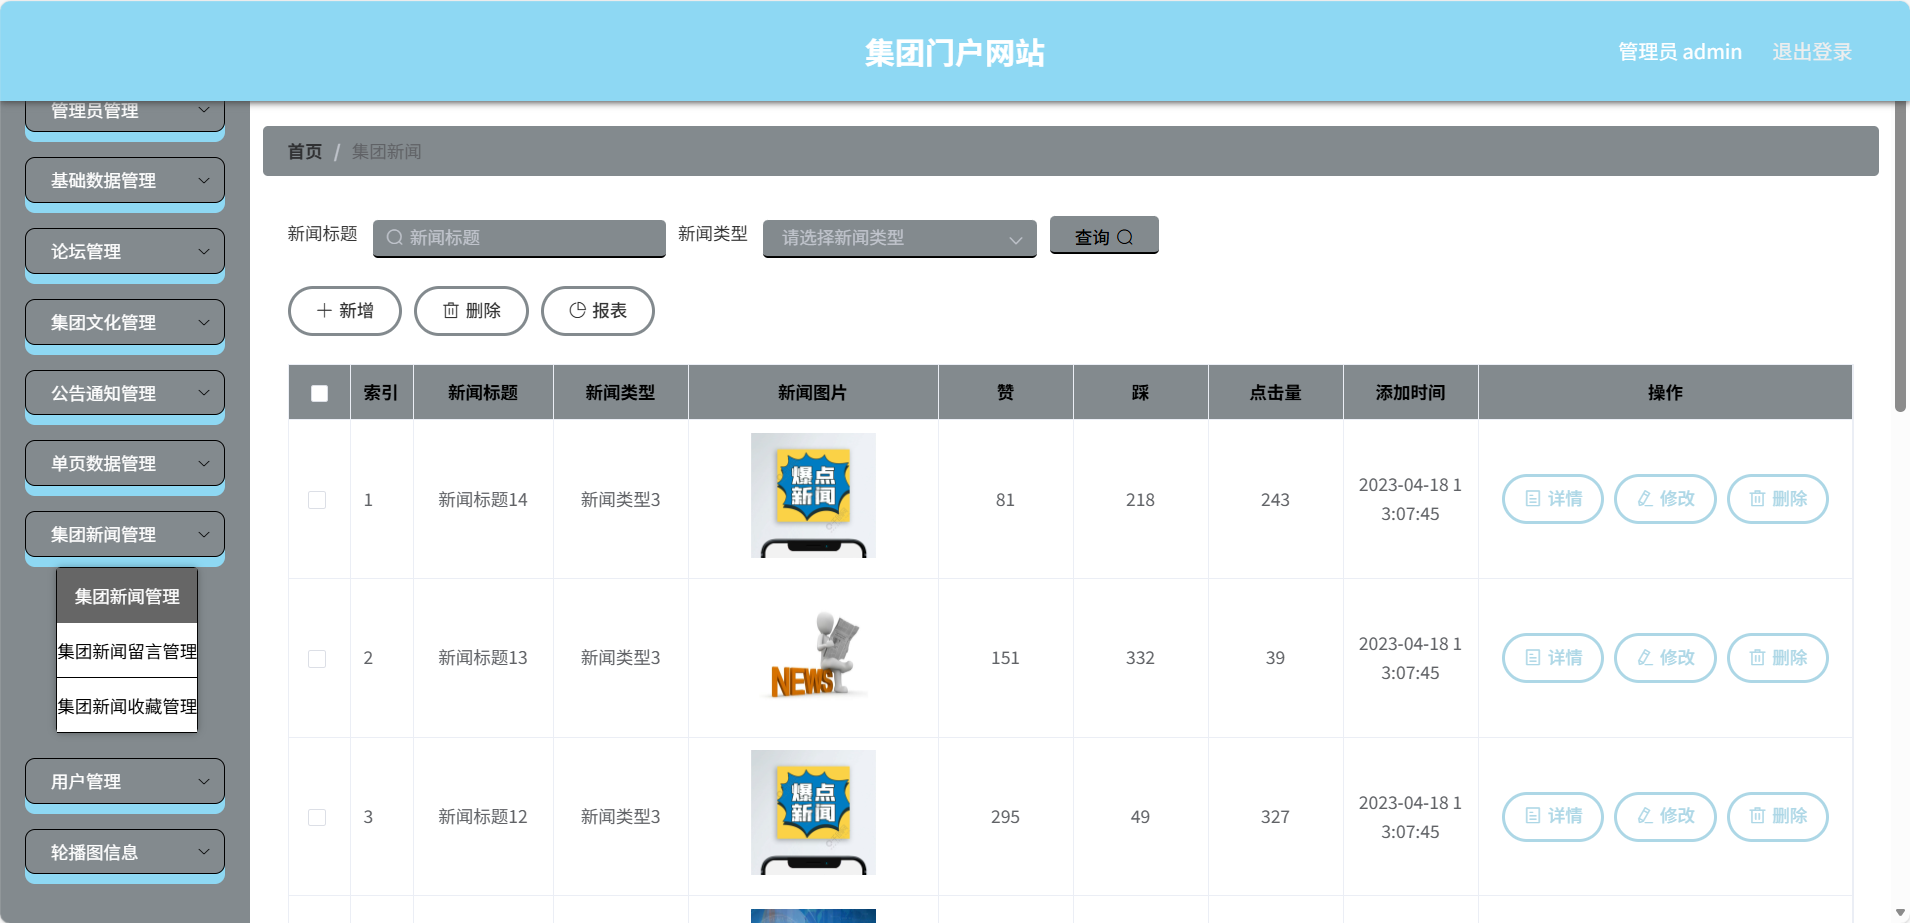The image size is (1910, 923).
Task: Select the 集团新闻管理 submenu item
Action: 127,596
